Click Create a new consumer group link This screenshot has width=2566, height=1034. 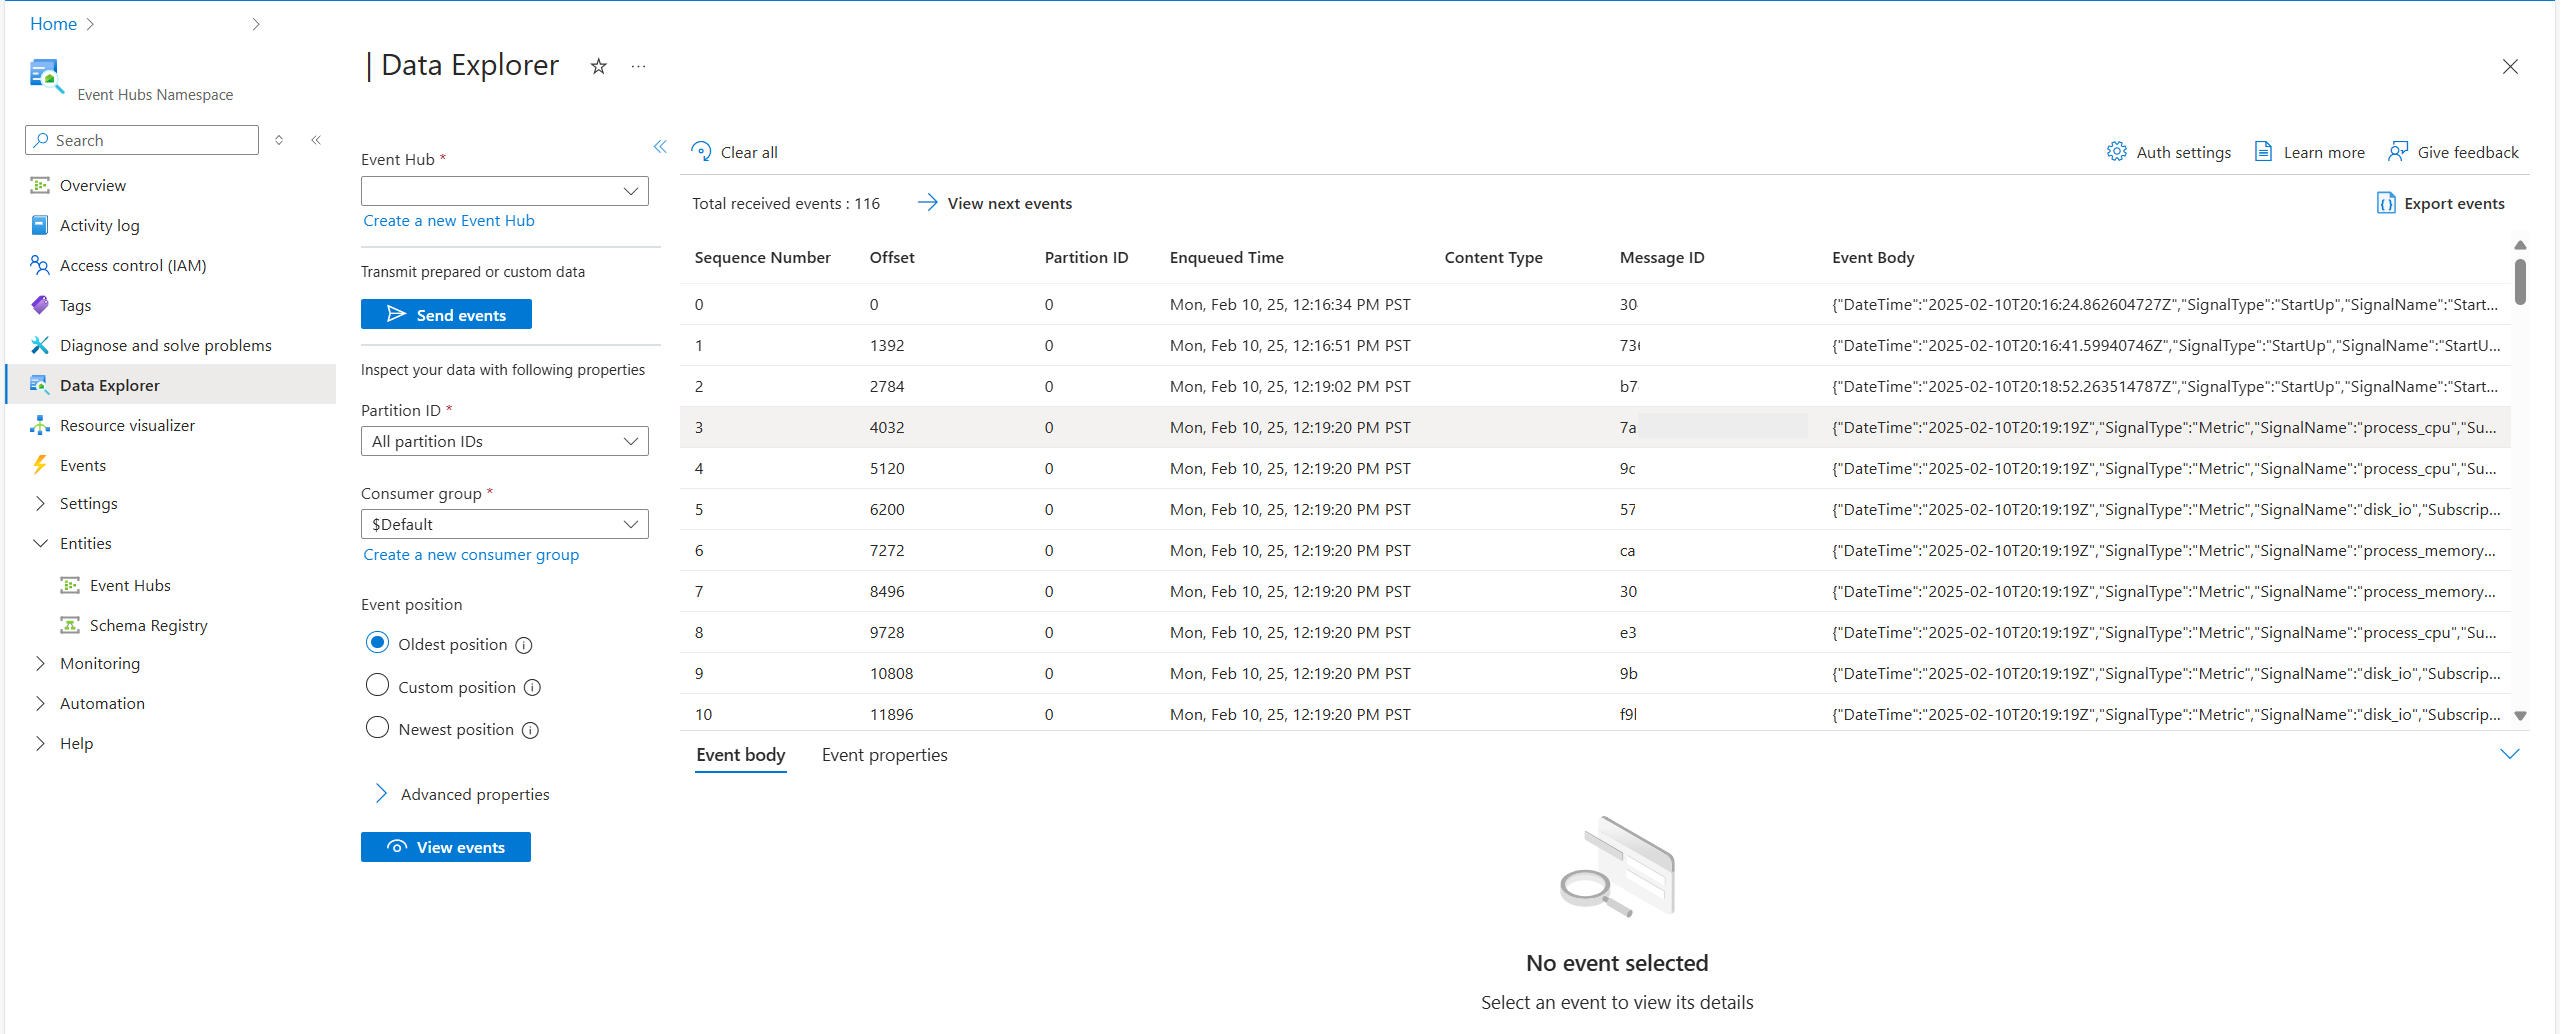point(471,554)
